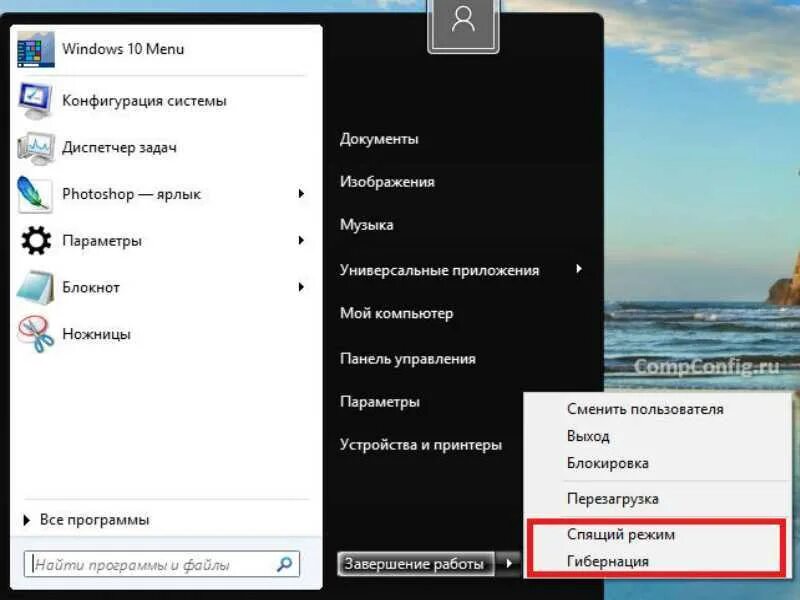Viewport: 800px width, 600px height.
Task: Select Сменить пользователя
Action: (645, 409)
